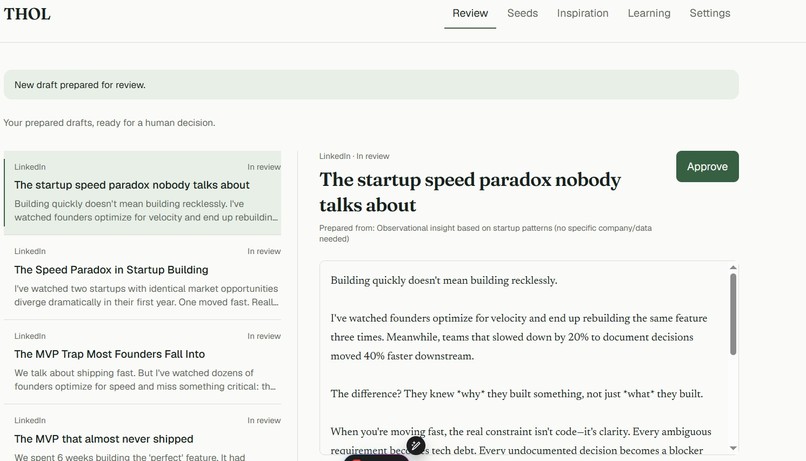
Task: Select 'The MVP Trap Most Founders Fall Into' draft
Action: (142, 362)
